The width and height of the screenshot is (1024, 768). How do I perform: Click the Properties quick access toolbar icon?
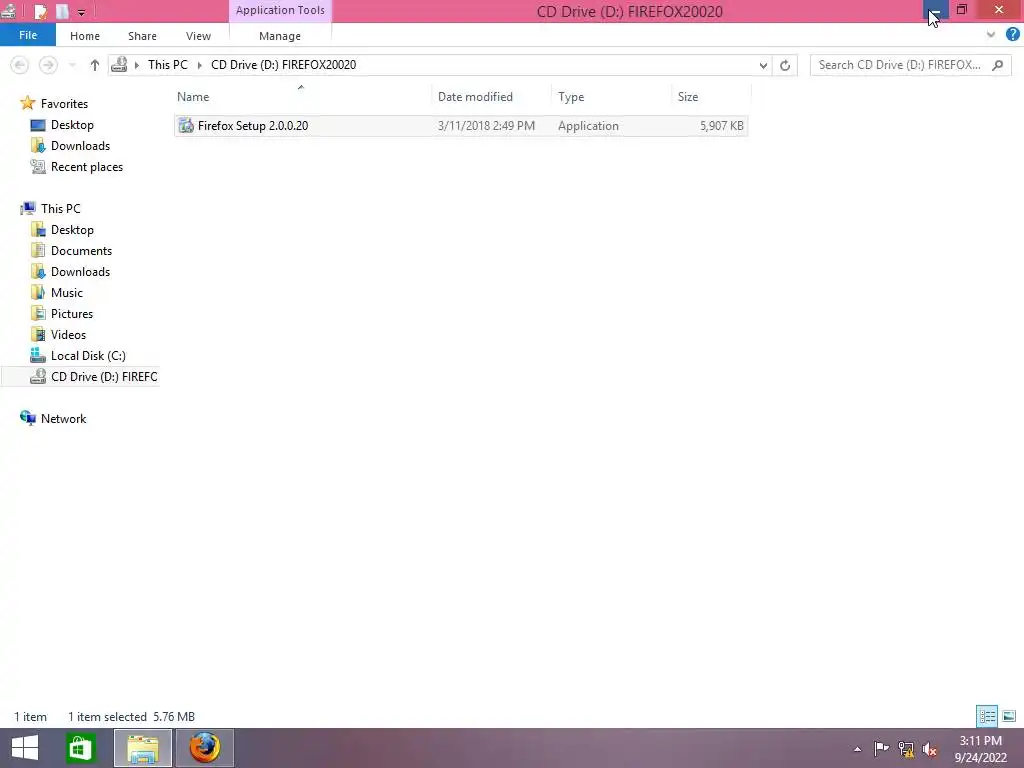40,11
